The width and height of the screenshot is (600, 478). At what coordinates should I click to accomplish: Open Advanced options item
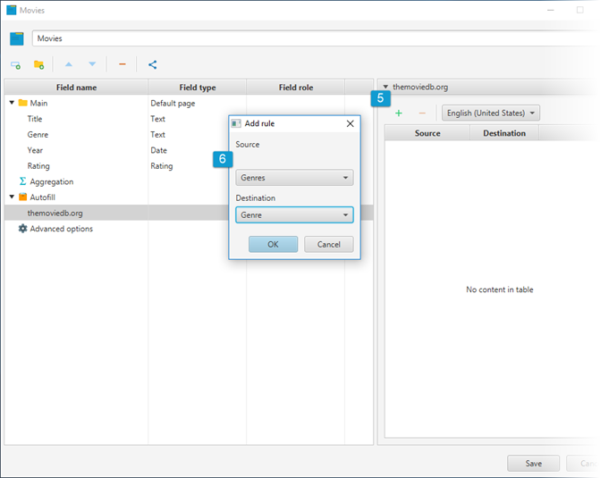tap(61, 228)
